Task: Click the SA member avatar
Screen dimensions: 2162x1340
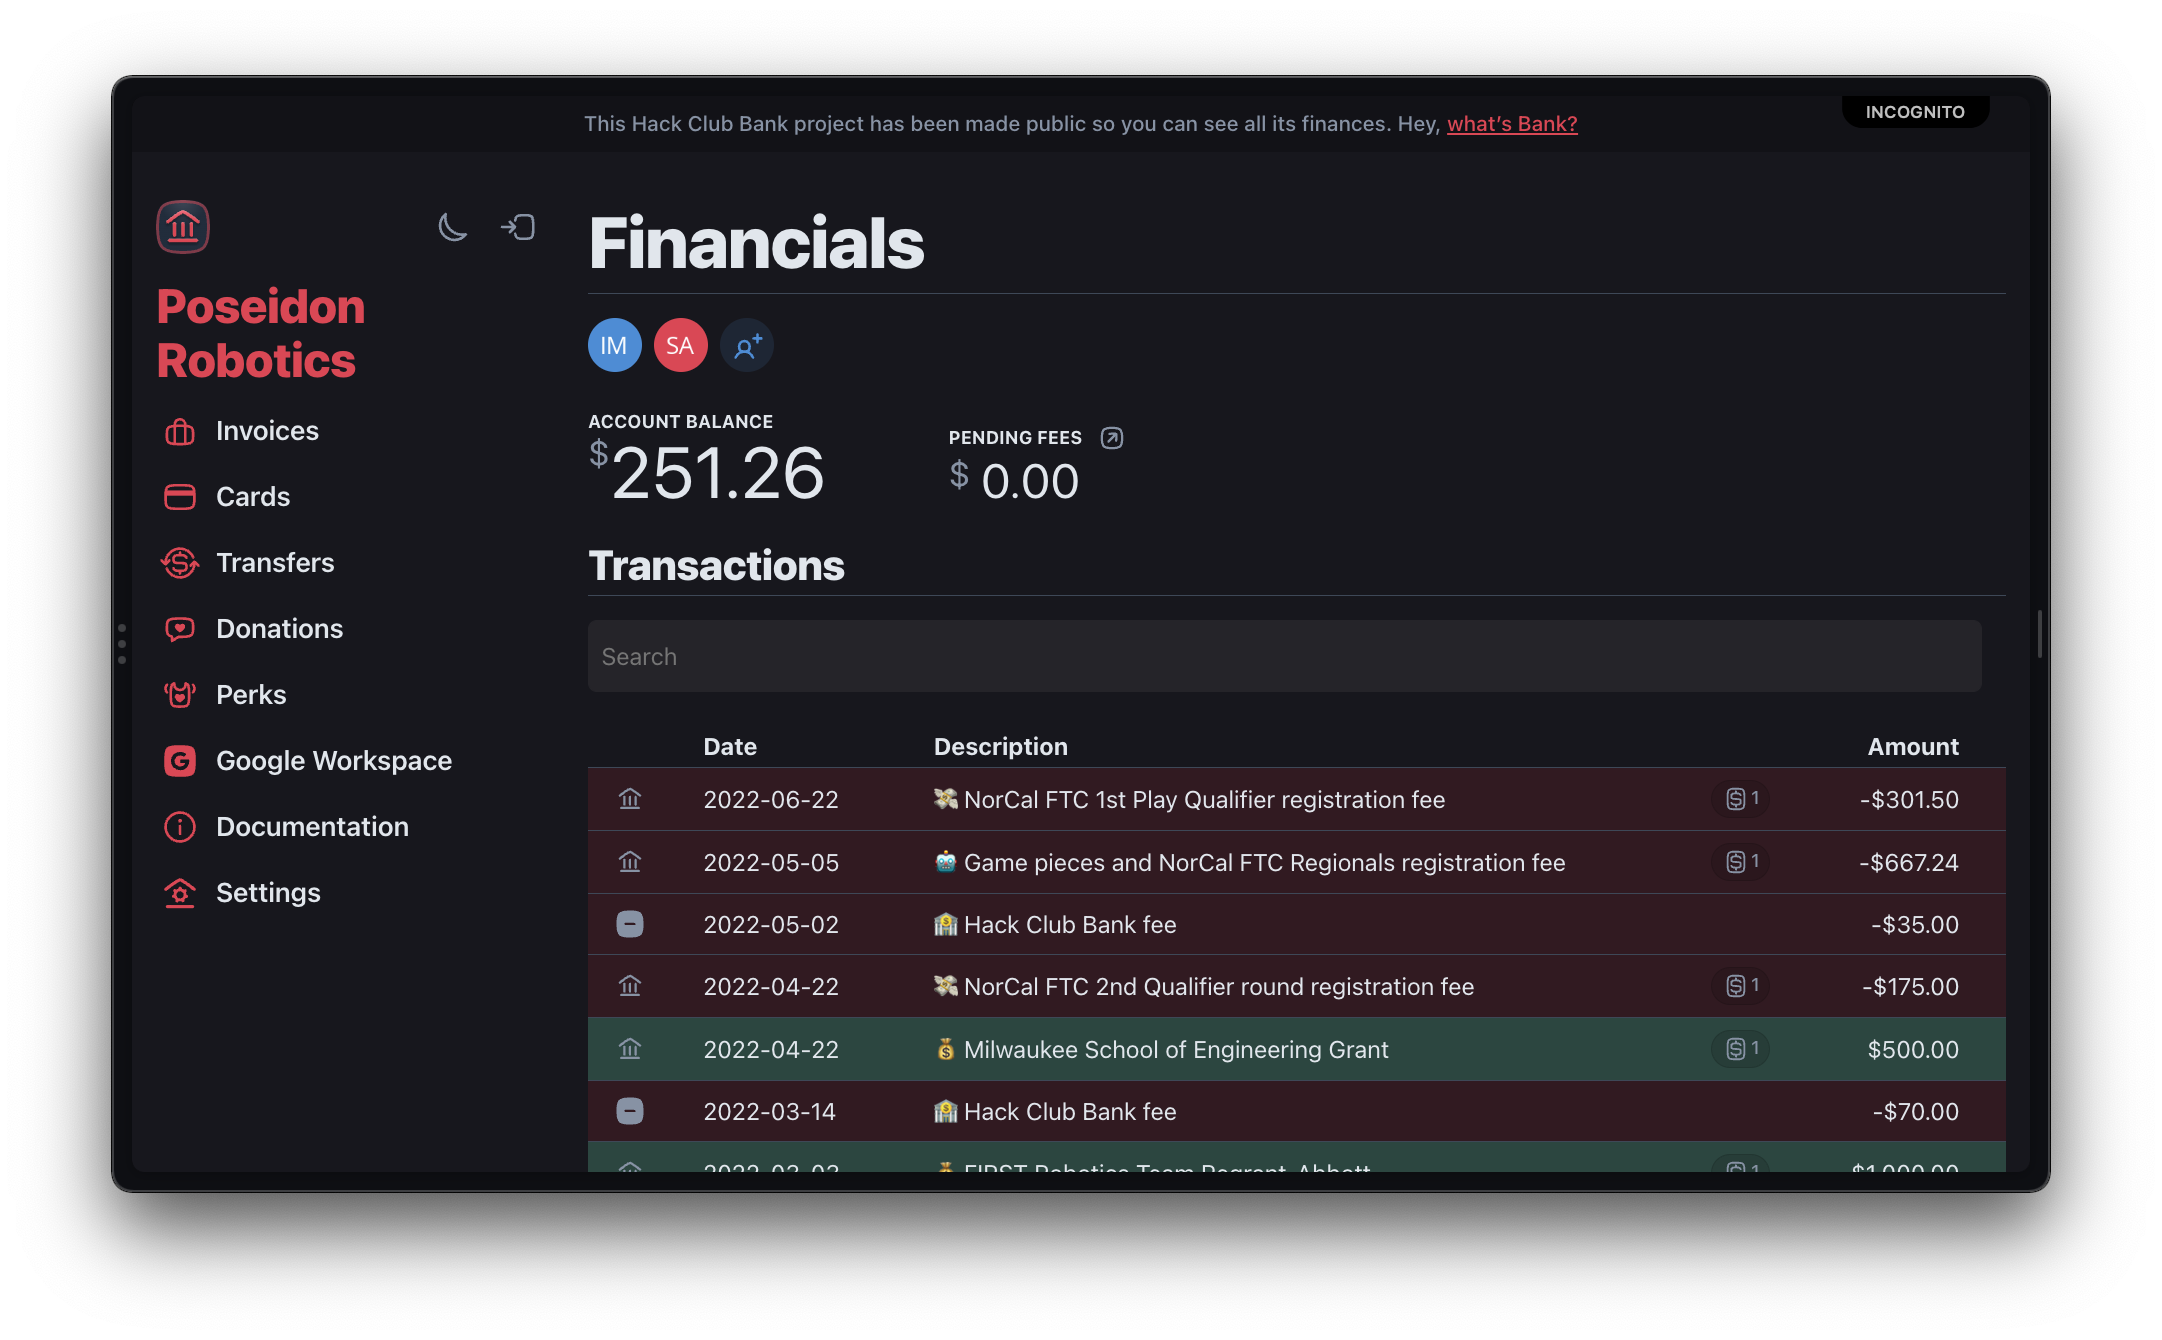Action: 680,345
